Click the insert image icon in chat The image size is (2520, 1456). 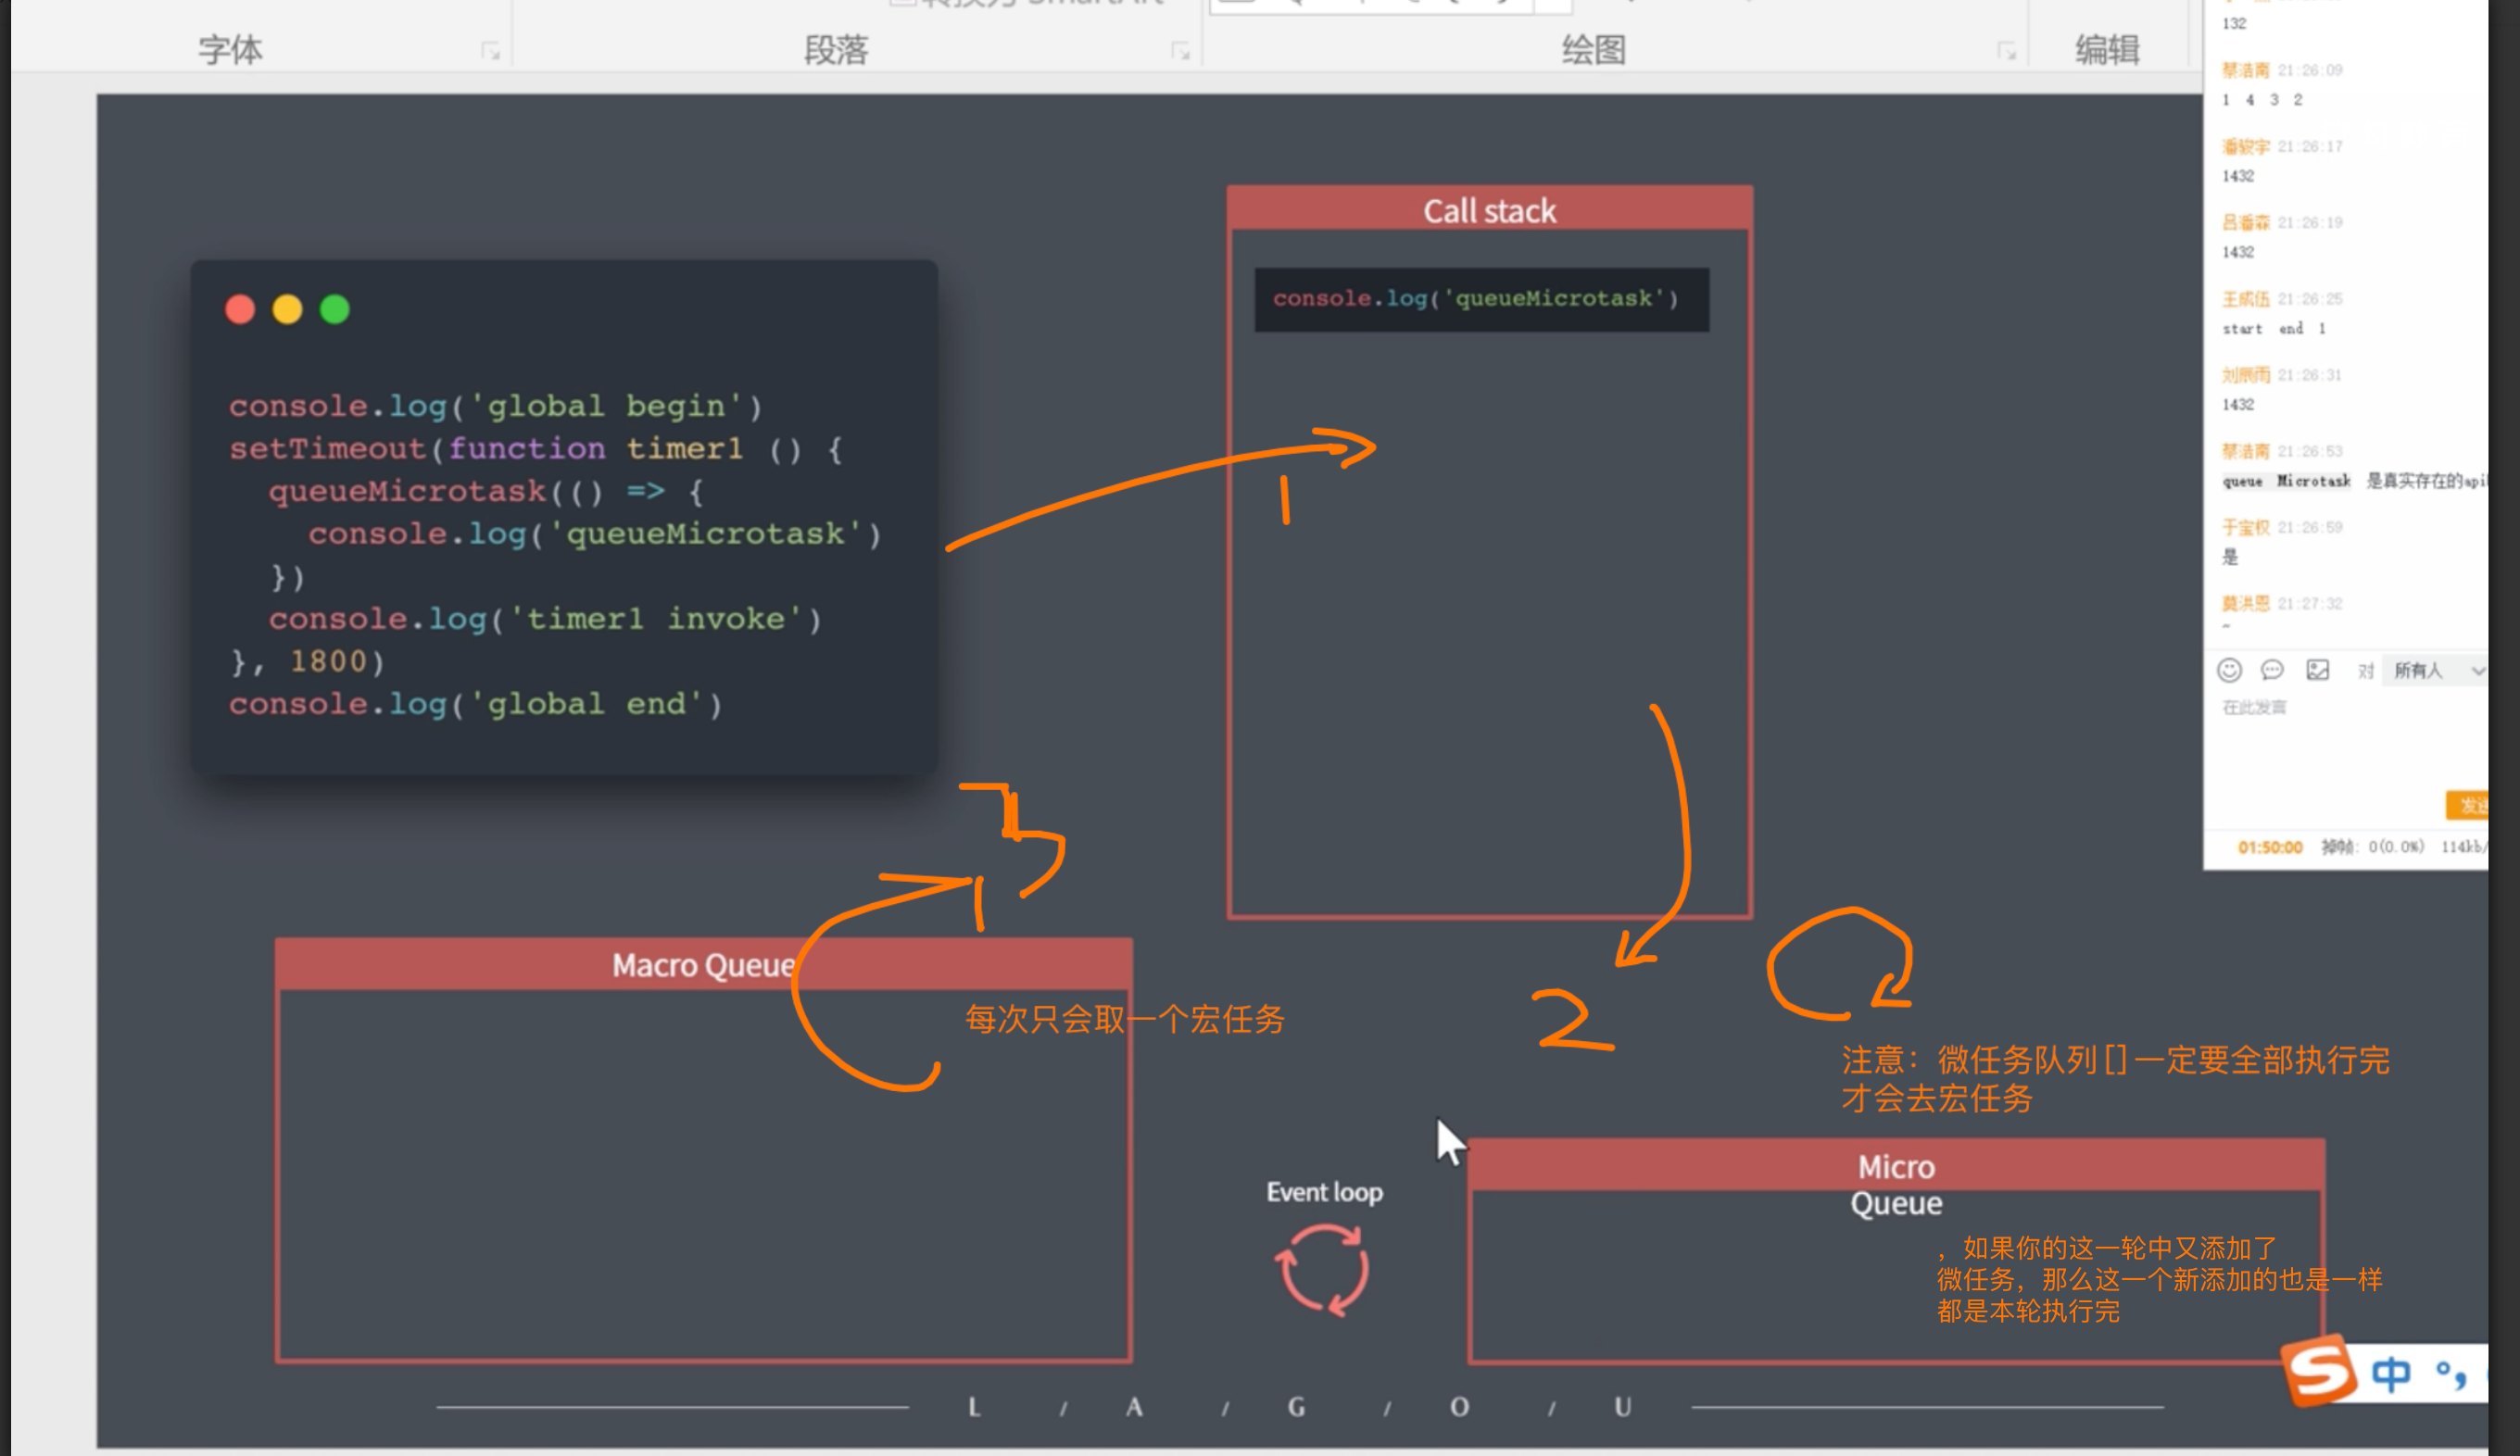coord(2317,670)
